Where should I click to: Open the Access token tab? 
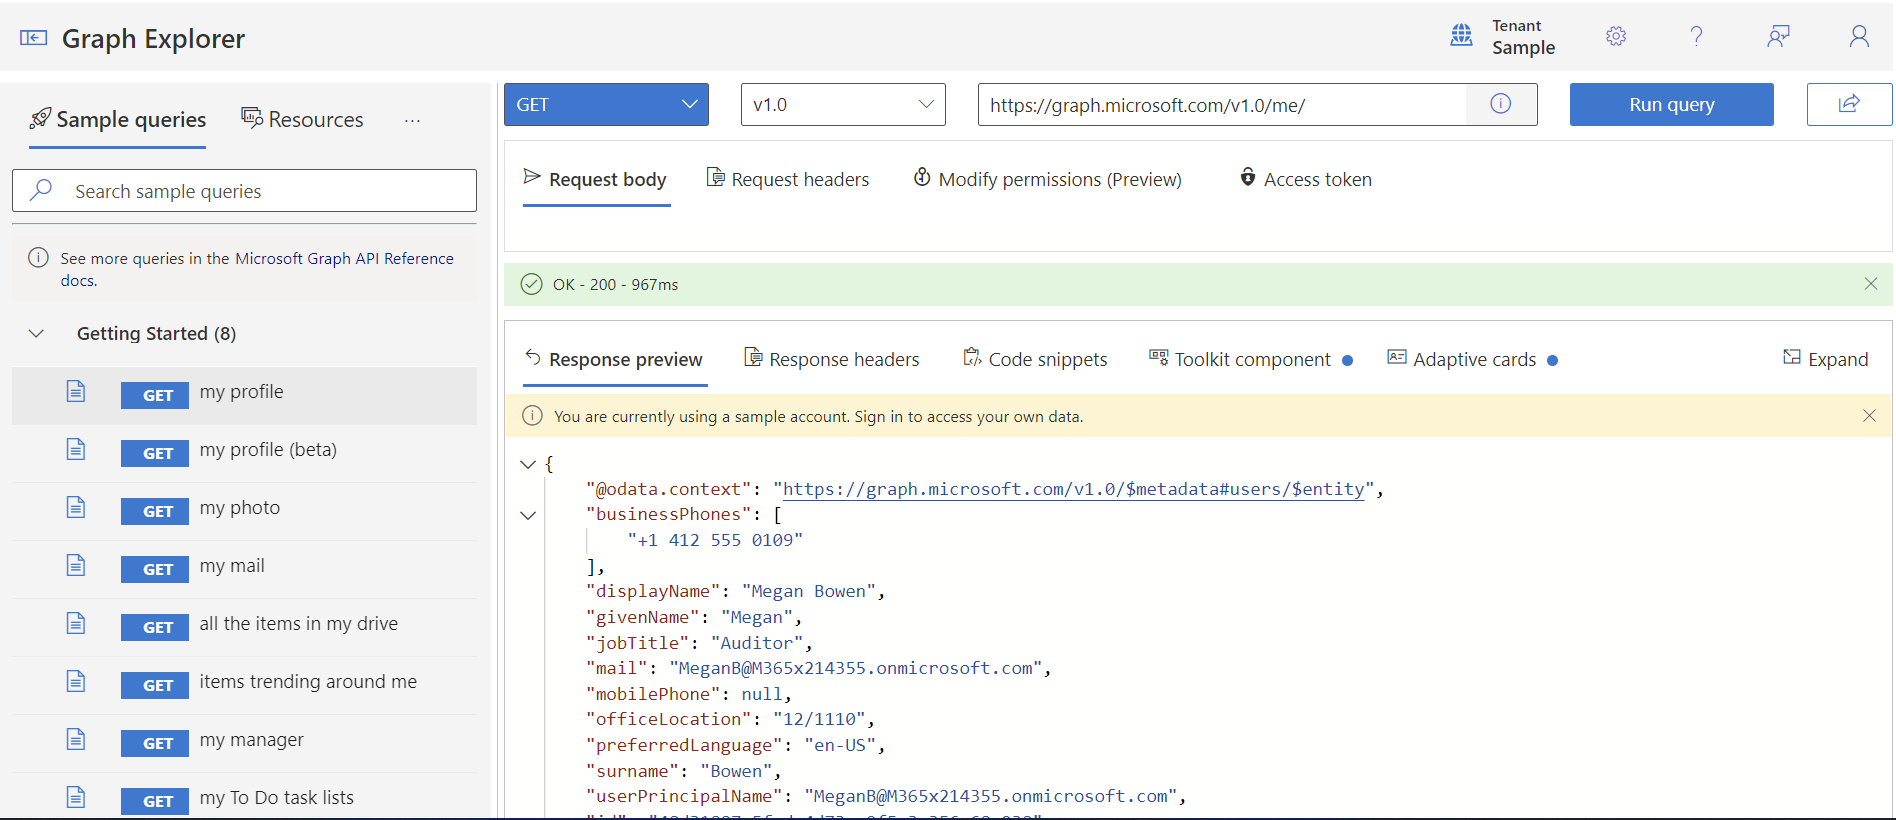pyautogui.click(x=1306, y=179)
